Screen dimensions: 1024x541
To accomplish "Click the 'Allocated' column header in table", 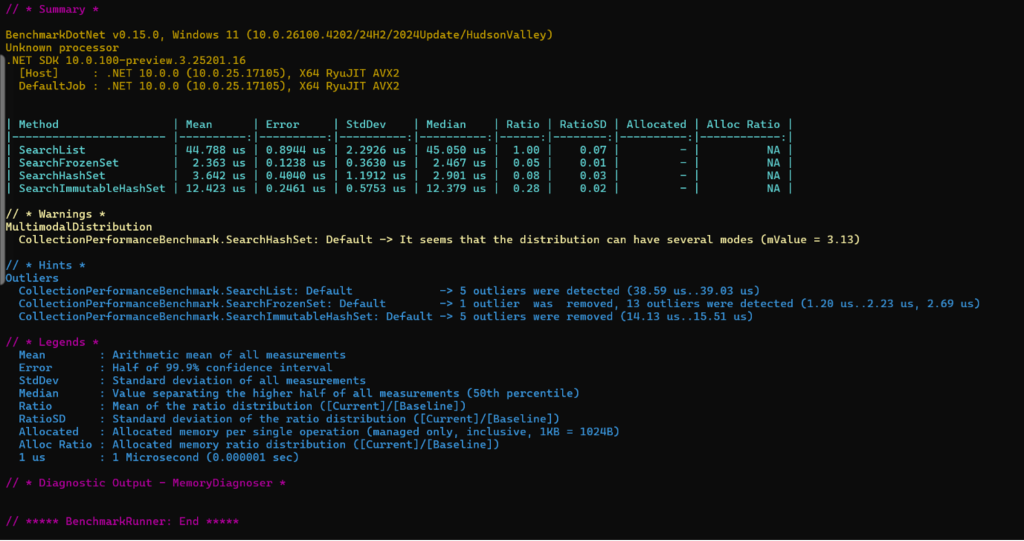I will click(x=656, y=124).
